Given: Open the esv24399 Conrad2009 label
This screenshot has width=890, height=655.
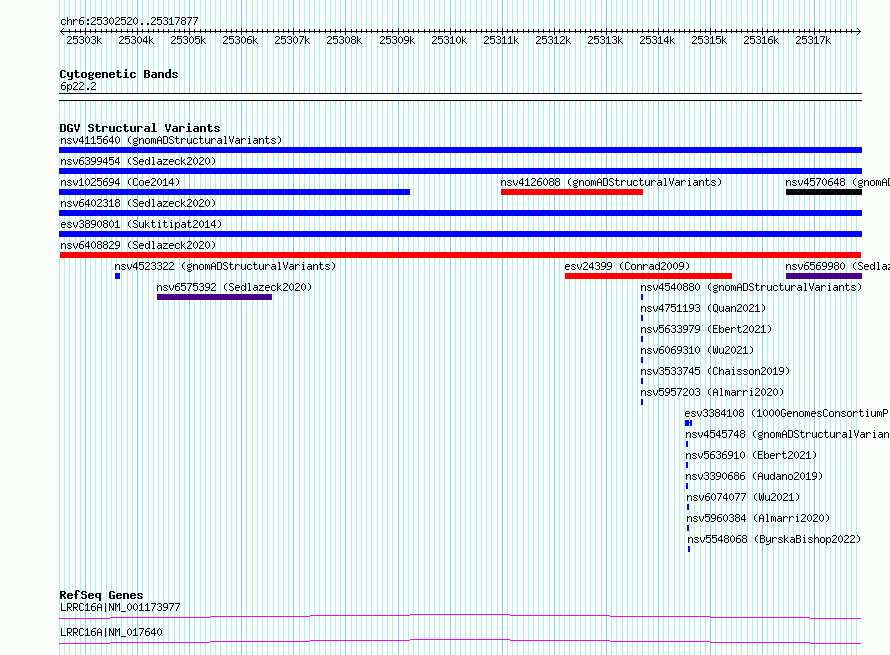Looking at the screenshot, I should click(x=627, y=266).
